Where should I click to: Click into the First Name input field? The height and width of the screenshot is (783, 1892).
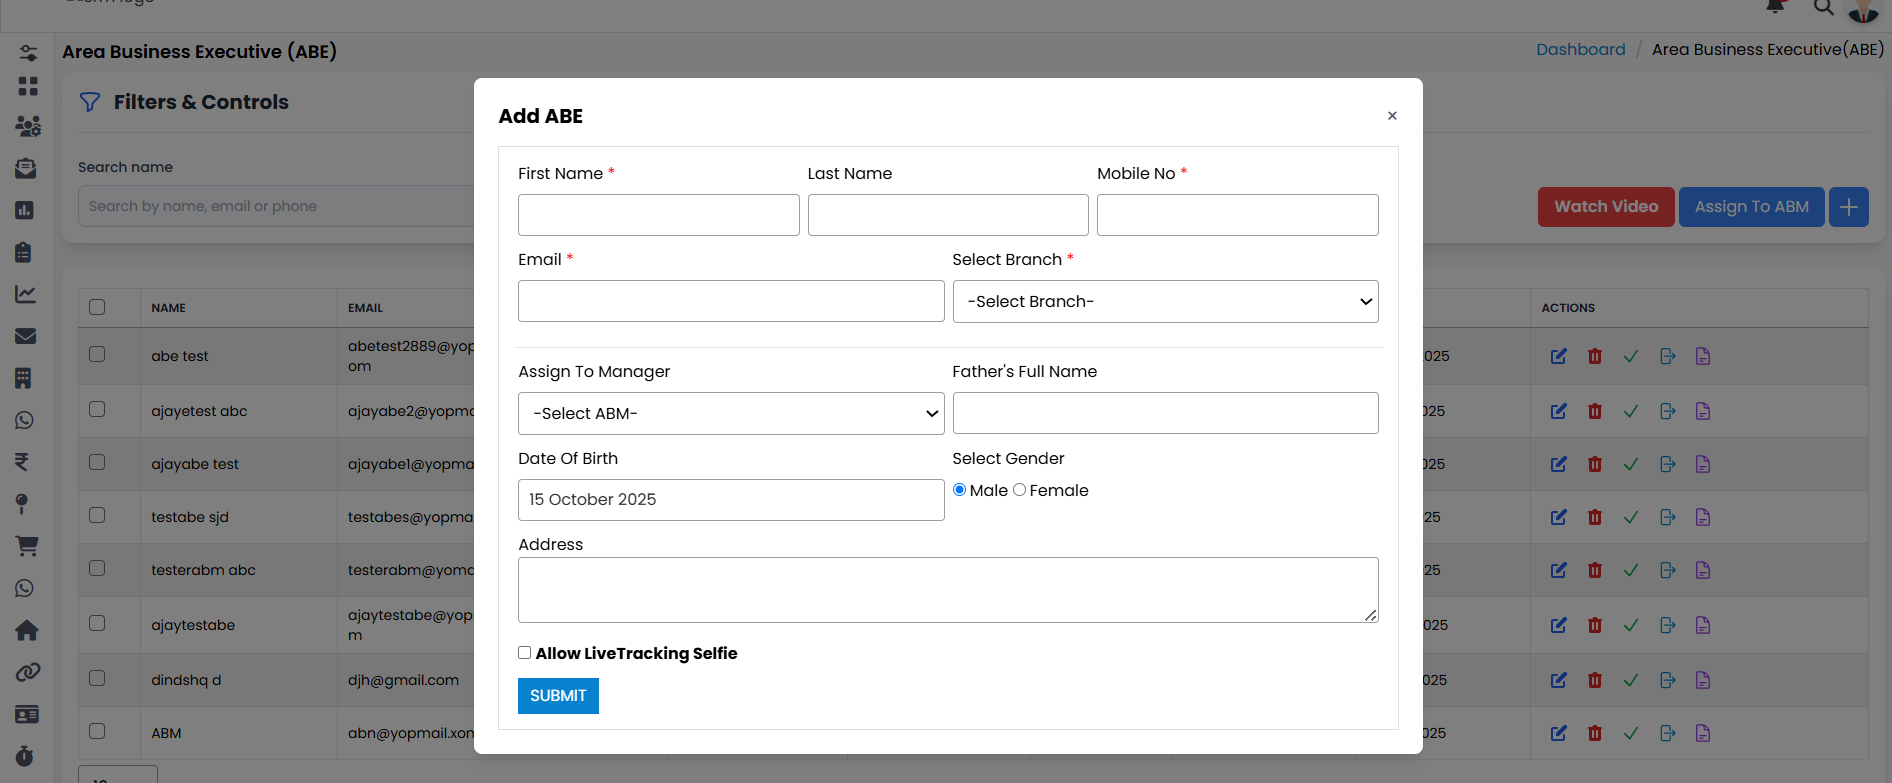click(x=658, y=215)
